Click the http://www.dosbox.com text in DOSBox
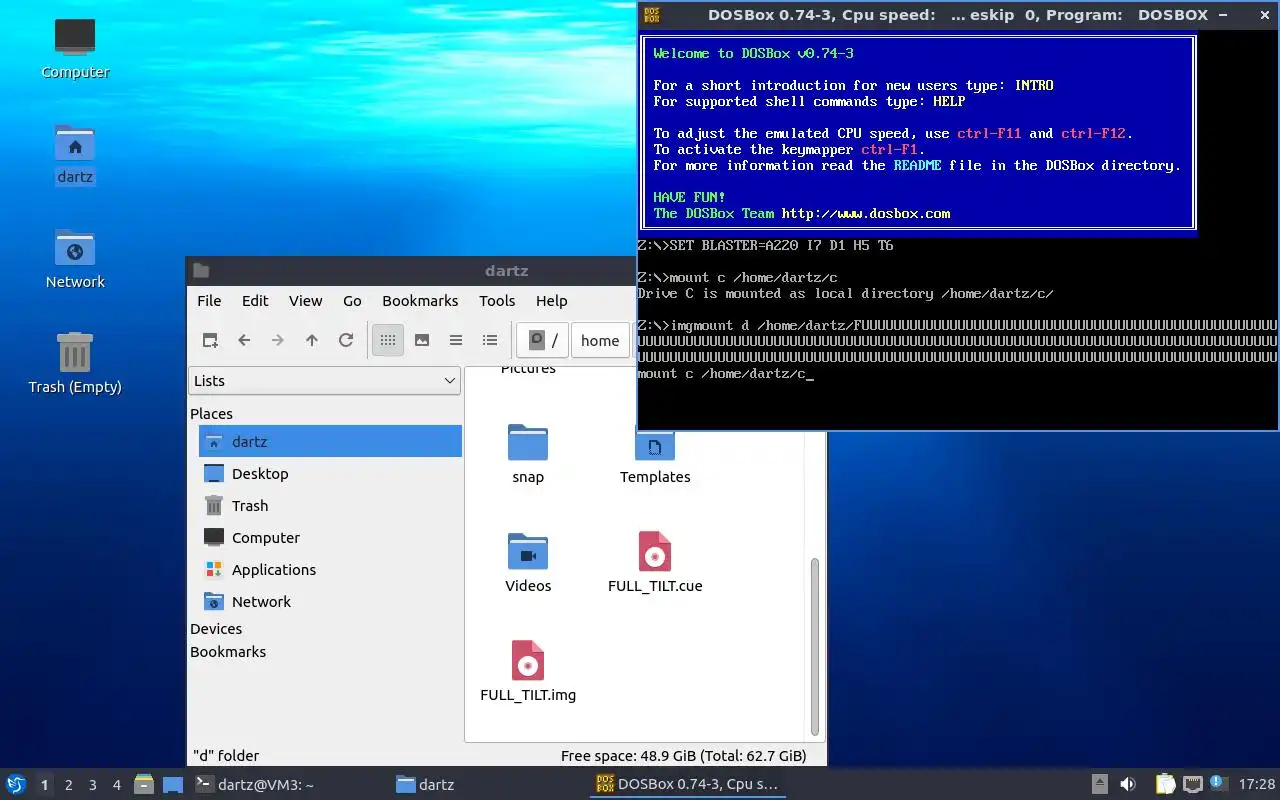This screenshot has height=800, width=1280. click(x=866, y=213)
